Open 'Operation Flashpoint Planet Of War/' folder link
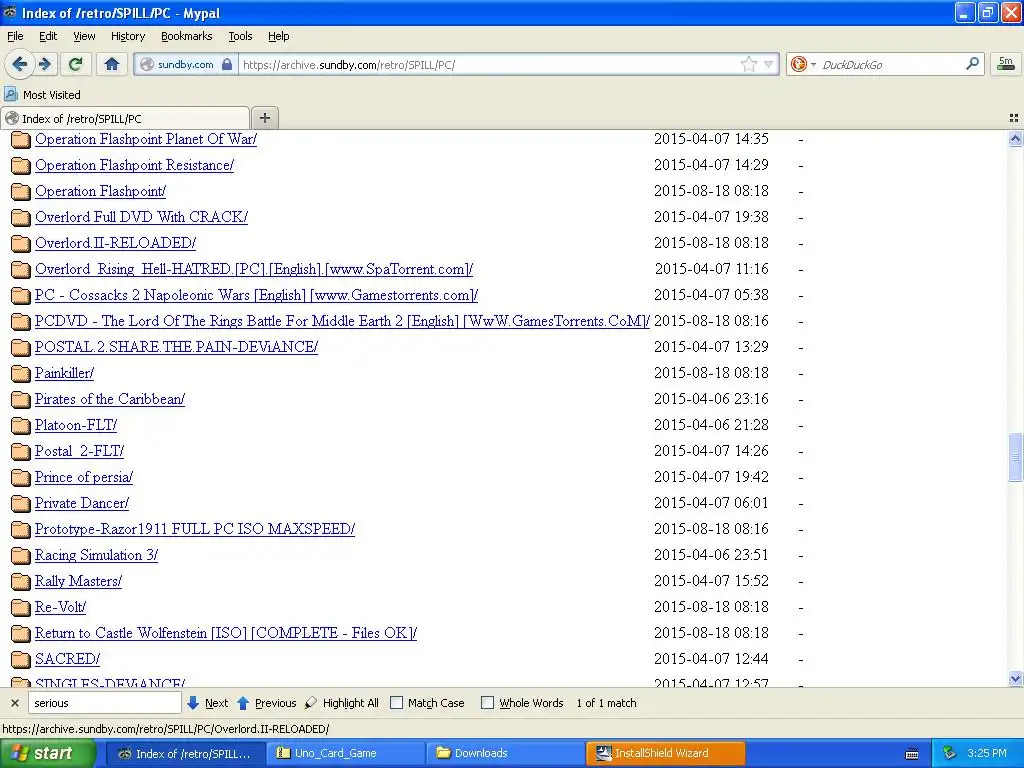1024x768 pixels. (146, 139)
